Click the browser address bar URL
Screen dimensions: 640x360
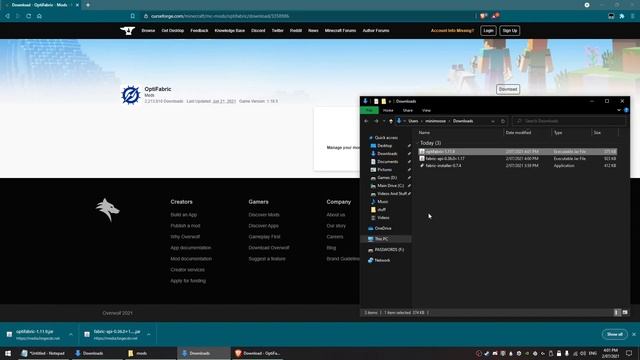pyautogui.click(x=220, y=16)
